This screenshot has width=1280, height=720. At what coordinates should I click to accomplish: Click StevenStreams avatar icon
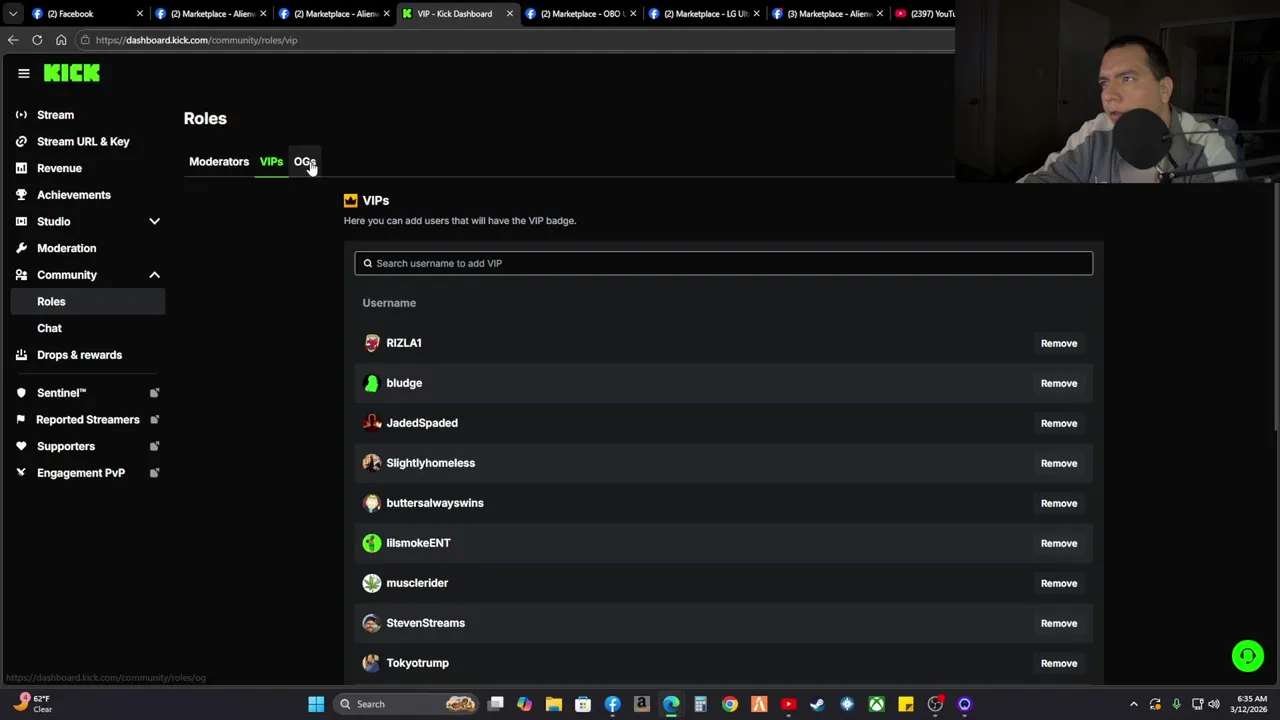(372, 623)
